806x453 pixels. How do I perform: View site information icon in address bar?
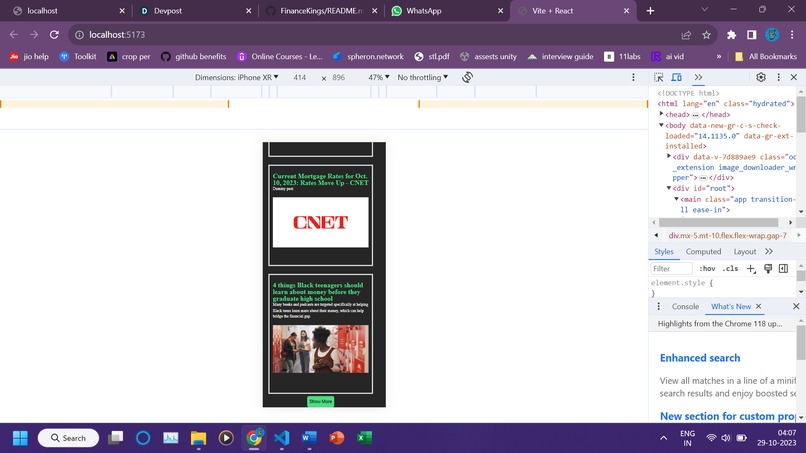pyautogui.click(x=79, y=34)
